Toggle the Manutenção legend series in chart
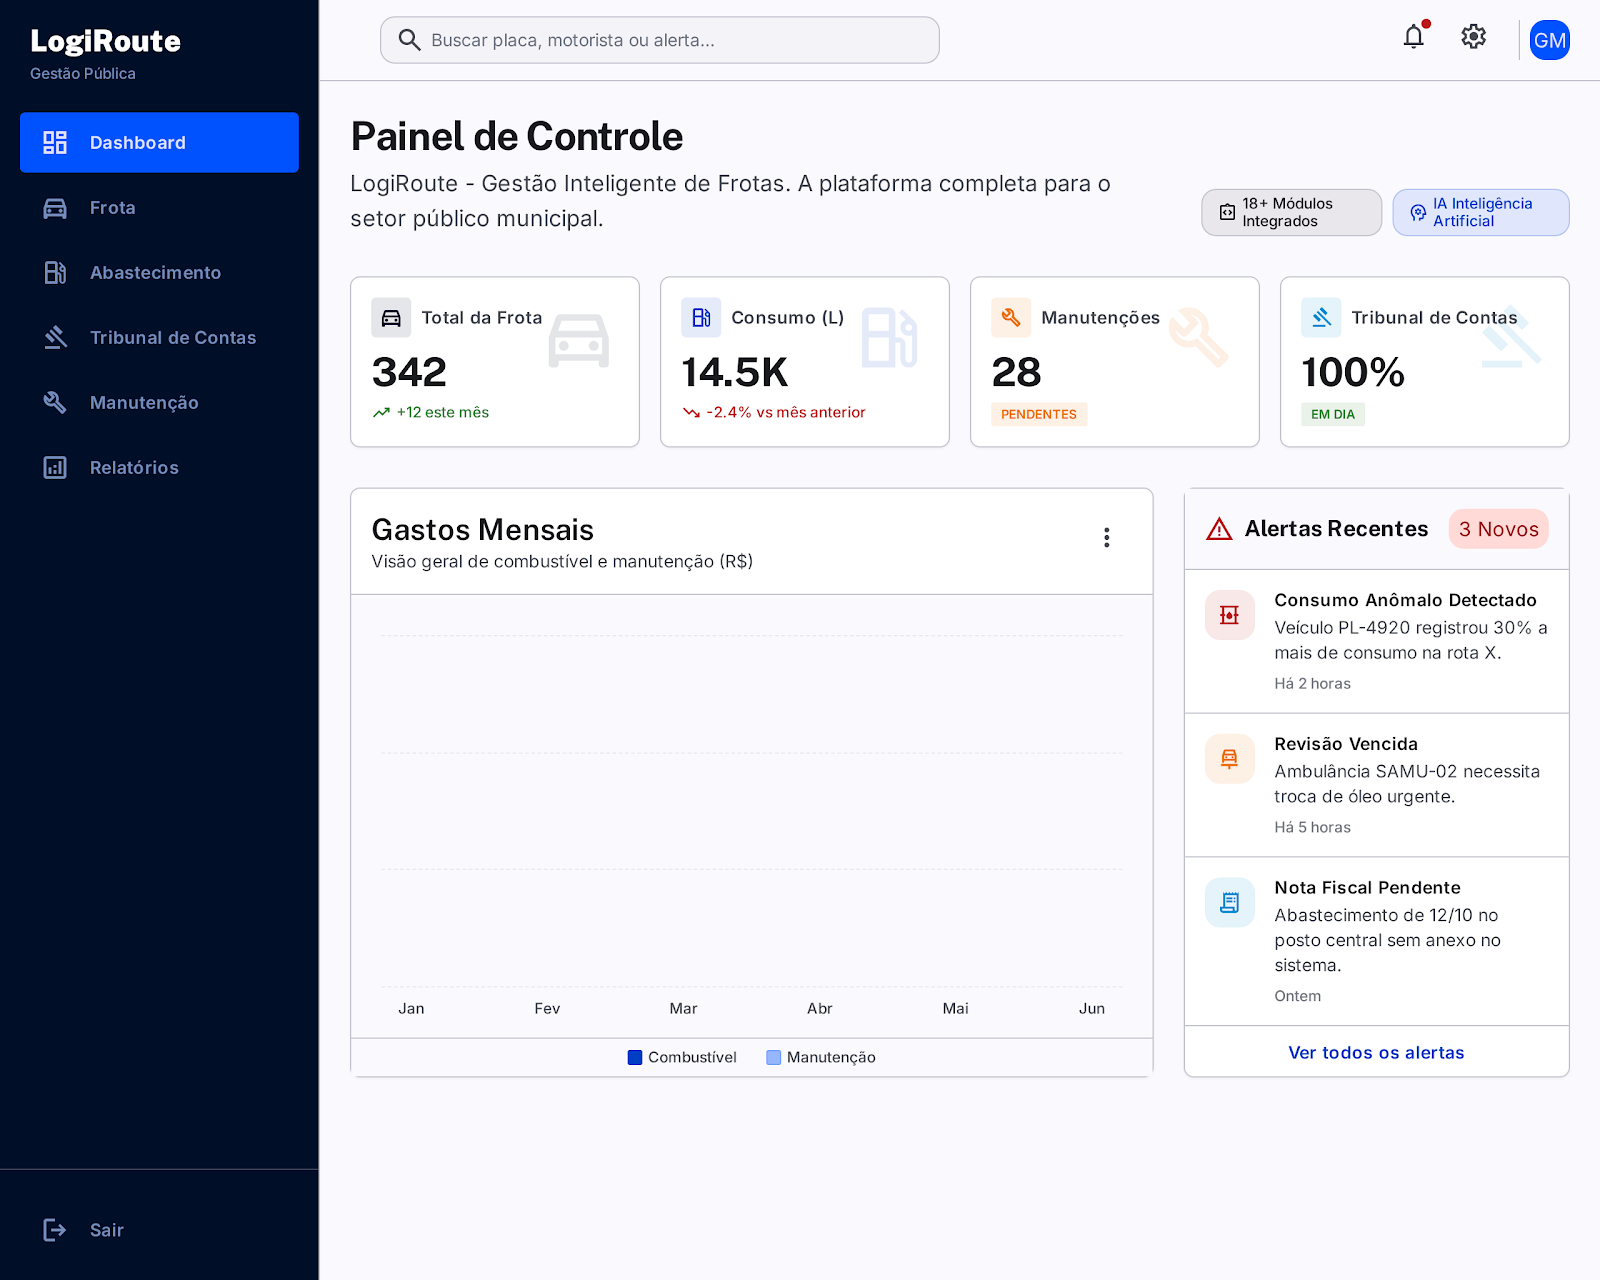1600x1280 pixels. pyautogui.click(x=821, y=1057)
